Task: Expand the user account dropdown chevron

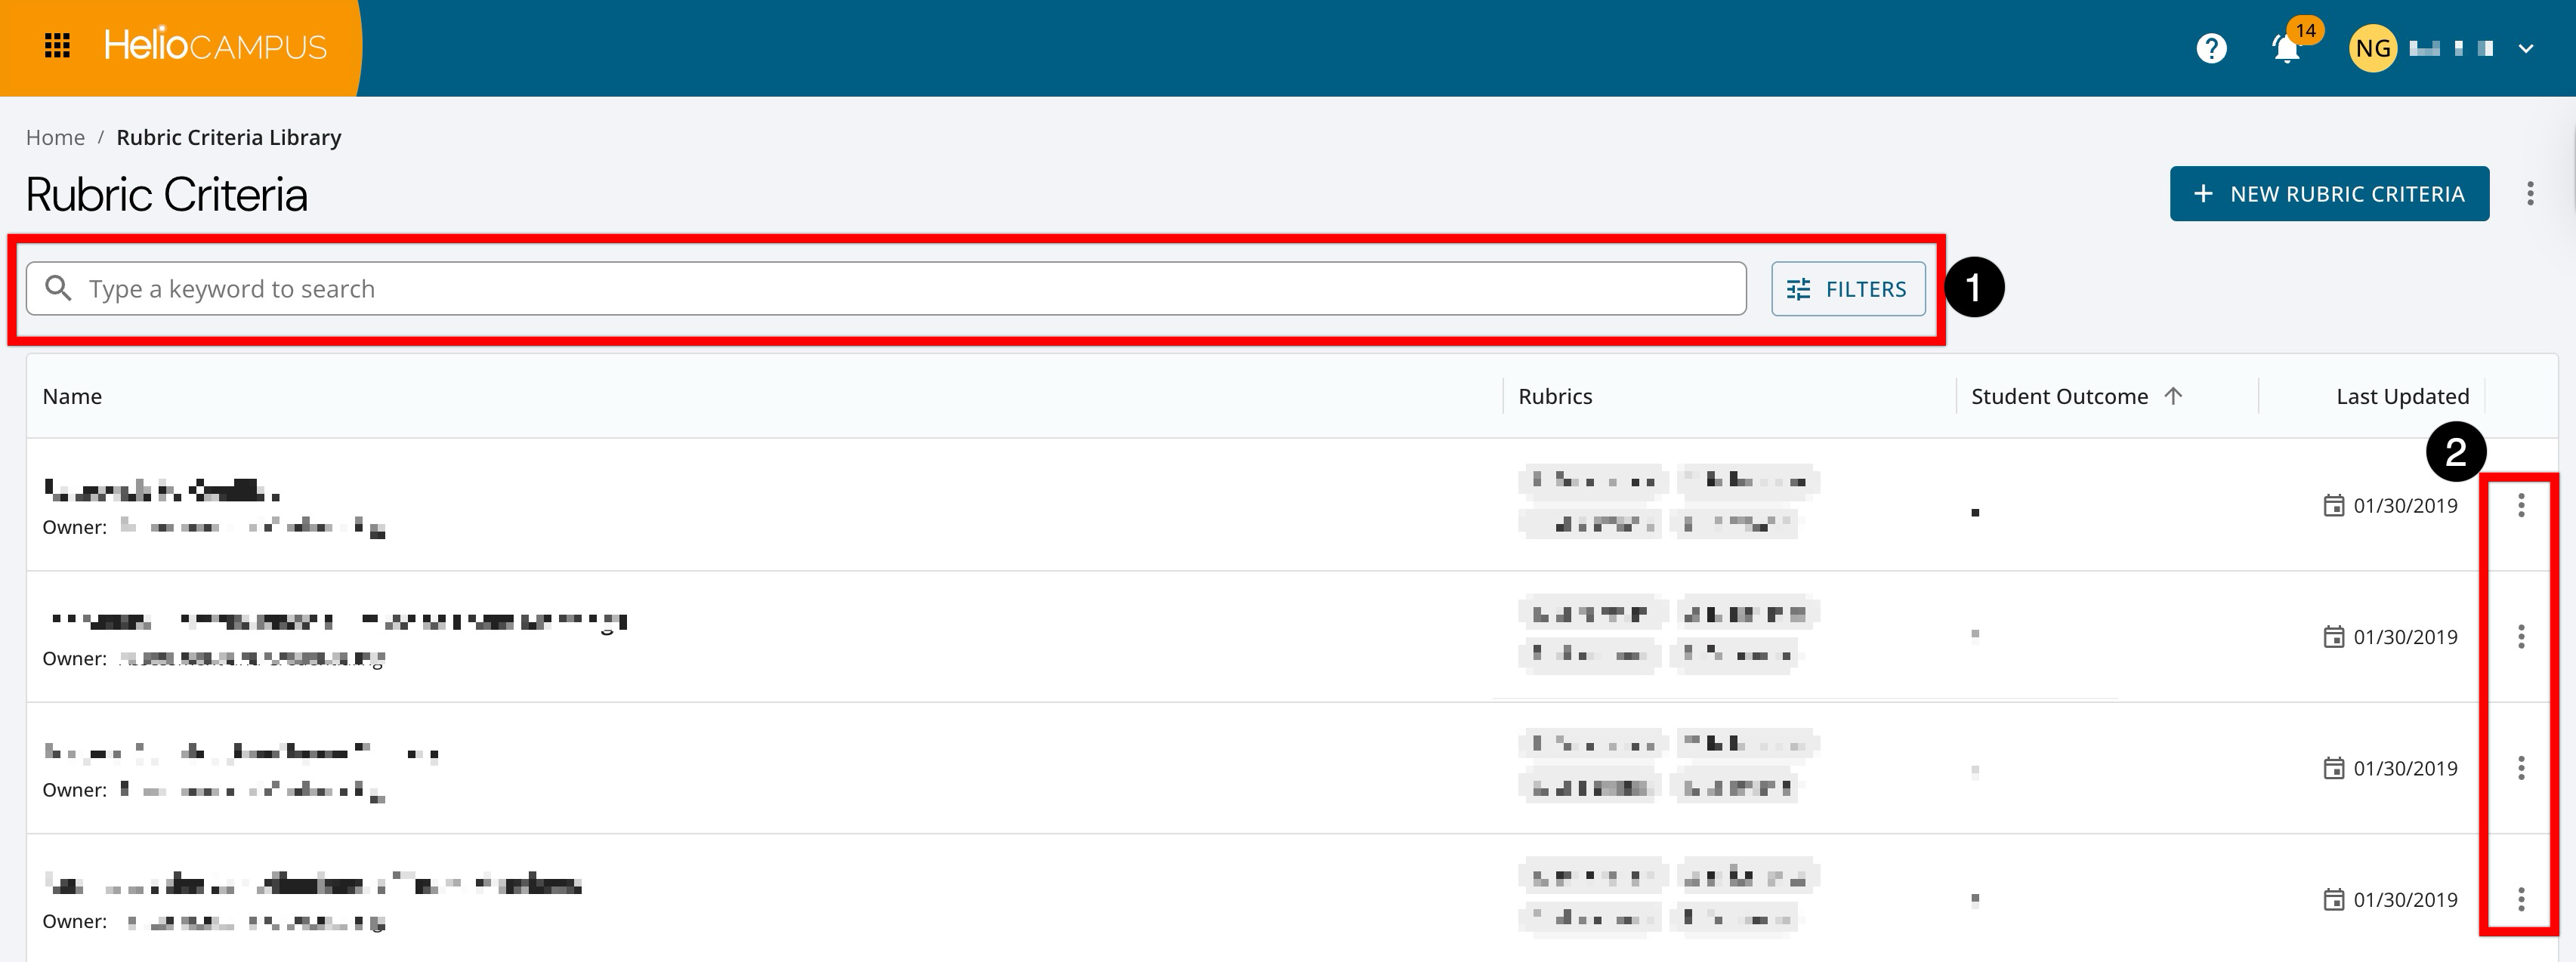Action: [x=2526, y=48]
